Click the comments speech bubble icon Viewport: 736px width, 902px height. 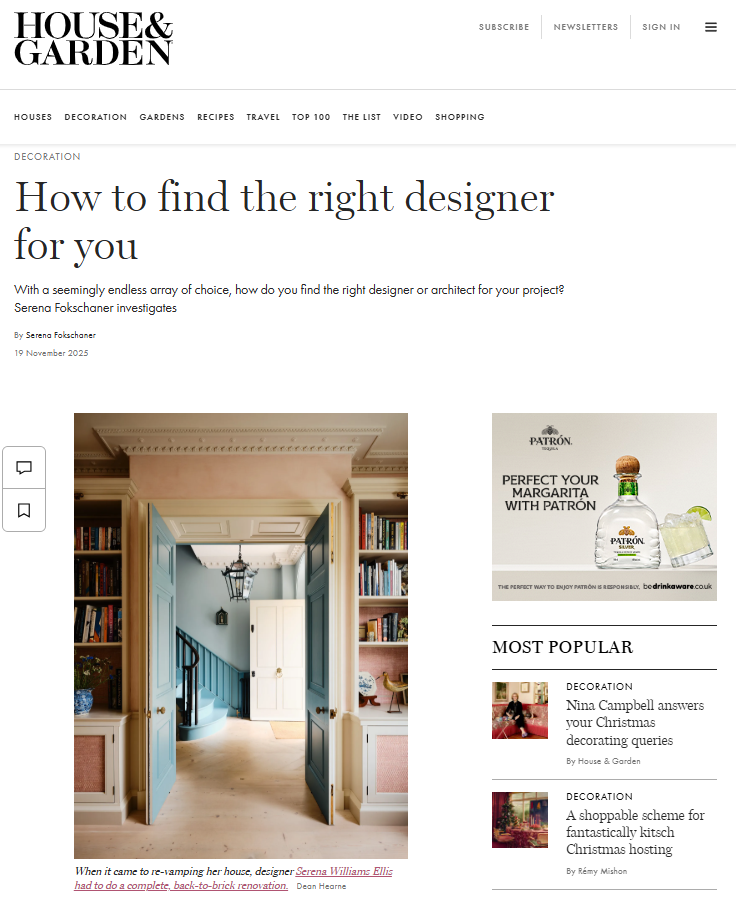point(24,467)
